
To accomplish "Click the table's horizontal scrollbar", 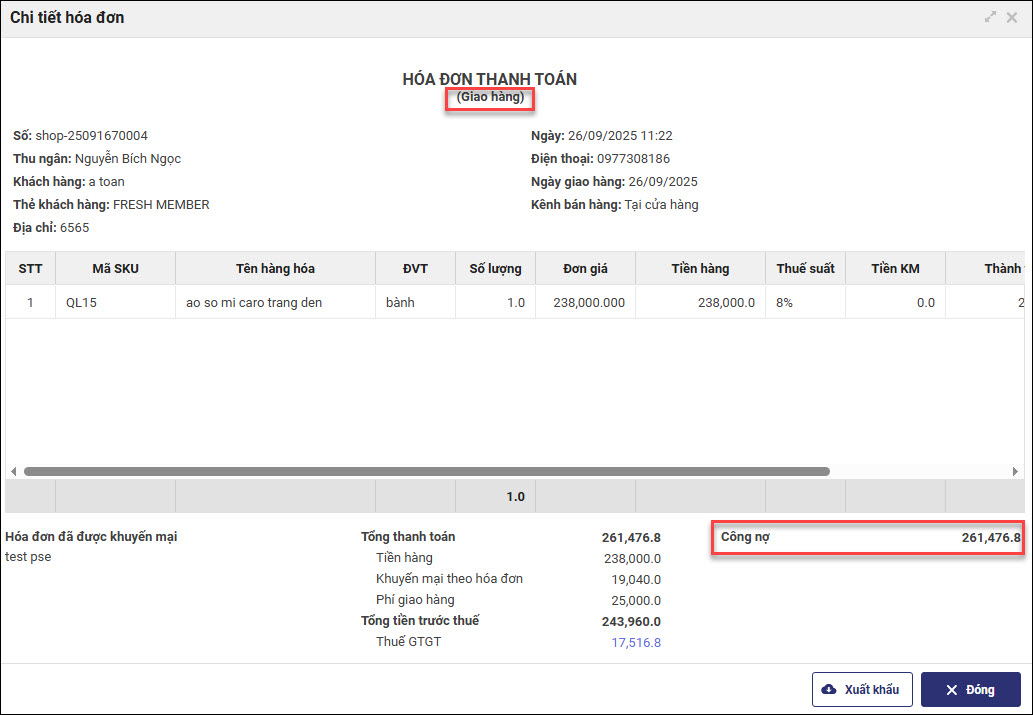I will (426, 471).
